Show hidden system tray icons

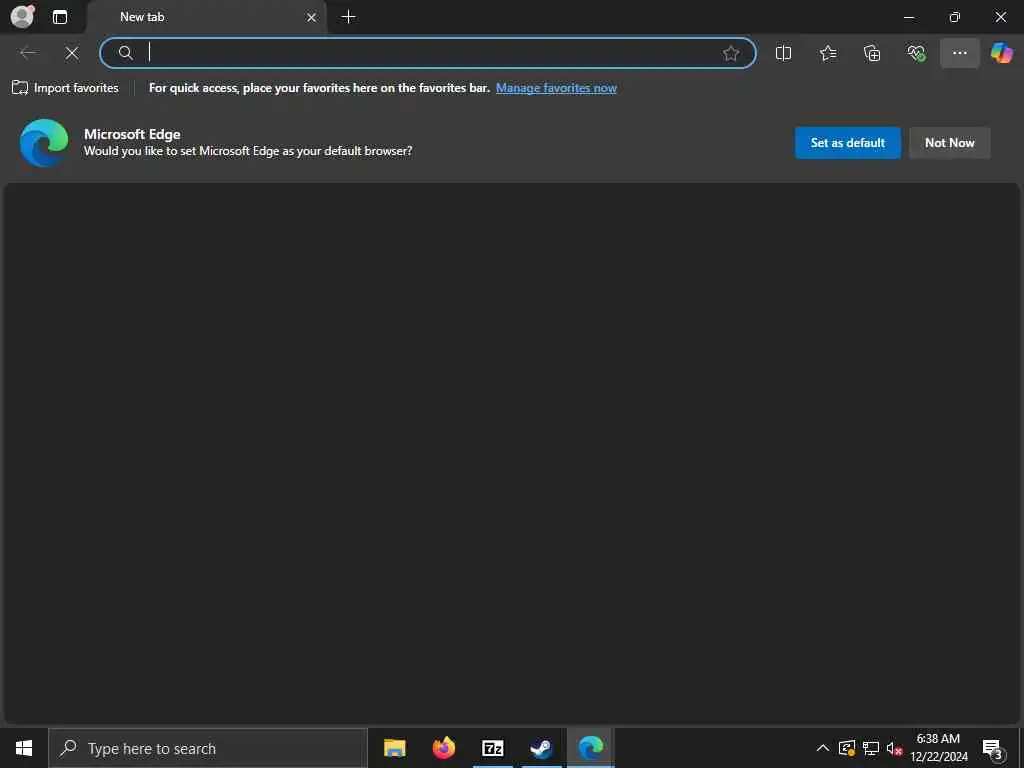tap(823, 748)
